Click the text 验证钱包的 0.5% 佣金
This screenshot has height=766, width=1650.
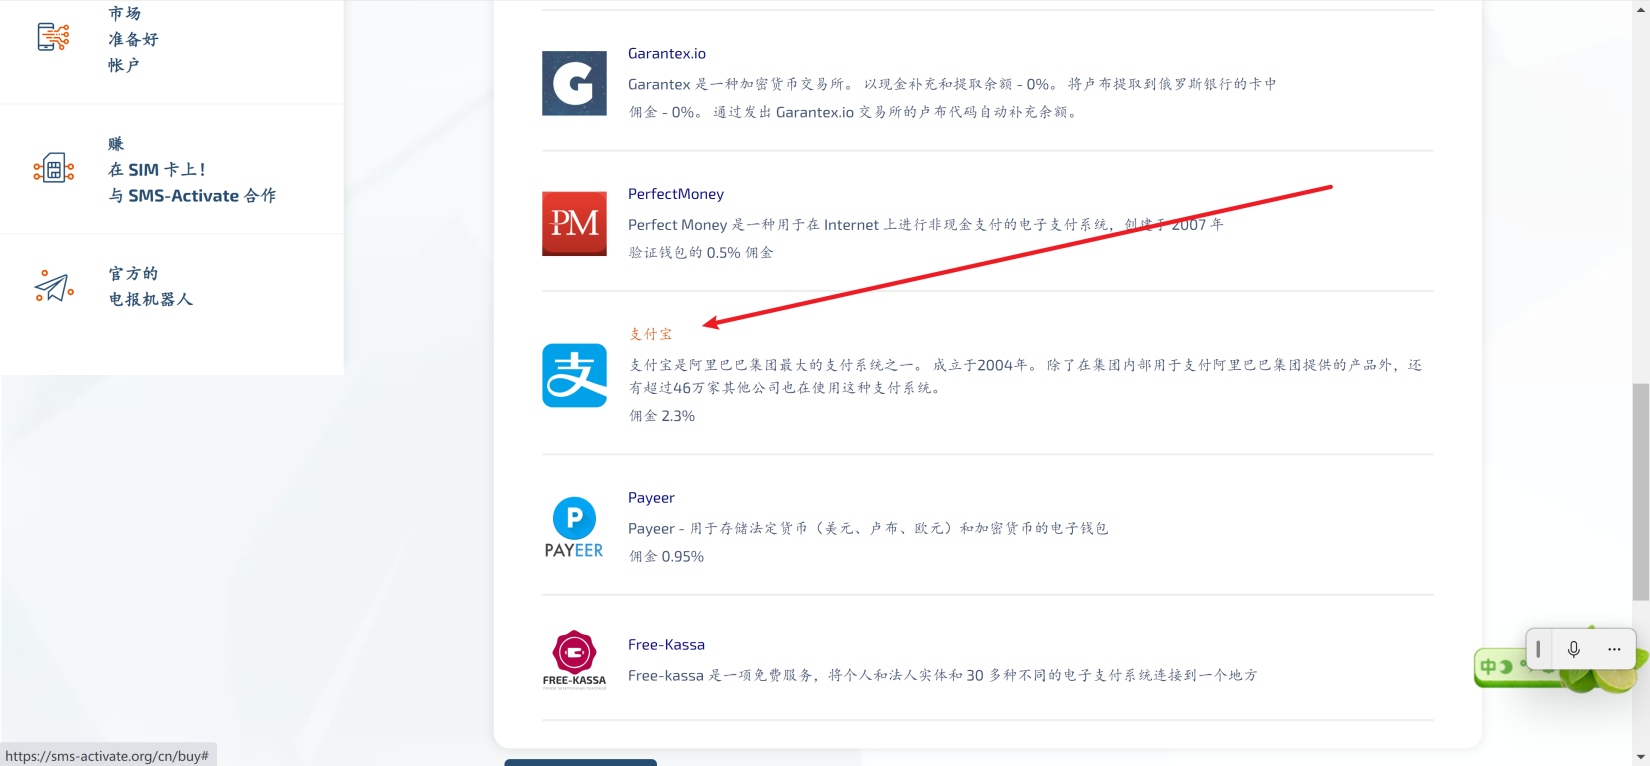coord(701,253)
